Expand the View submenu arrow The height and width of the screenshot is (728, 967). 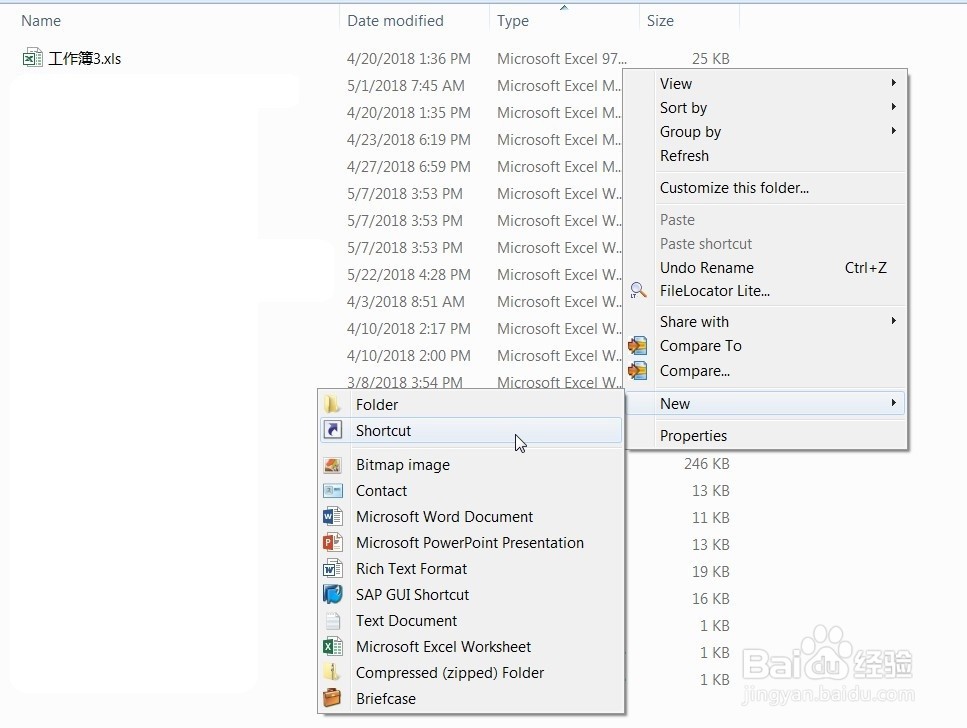point(894,83)
